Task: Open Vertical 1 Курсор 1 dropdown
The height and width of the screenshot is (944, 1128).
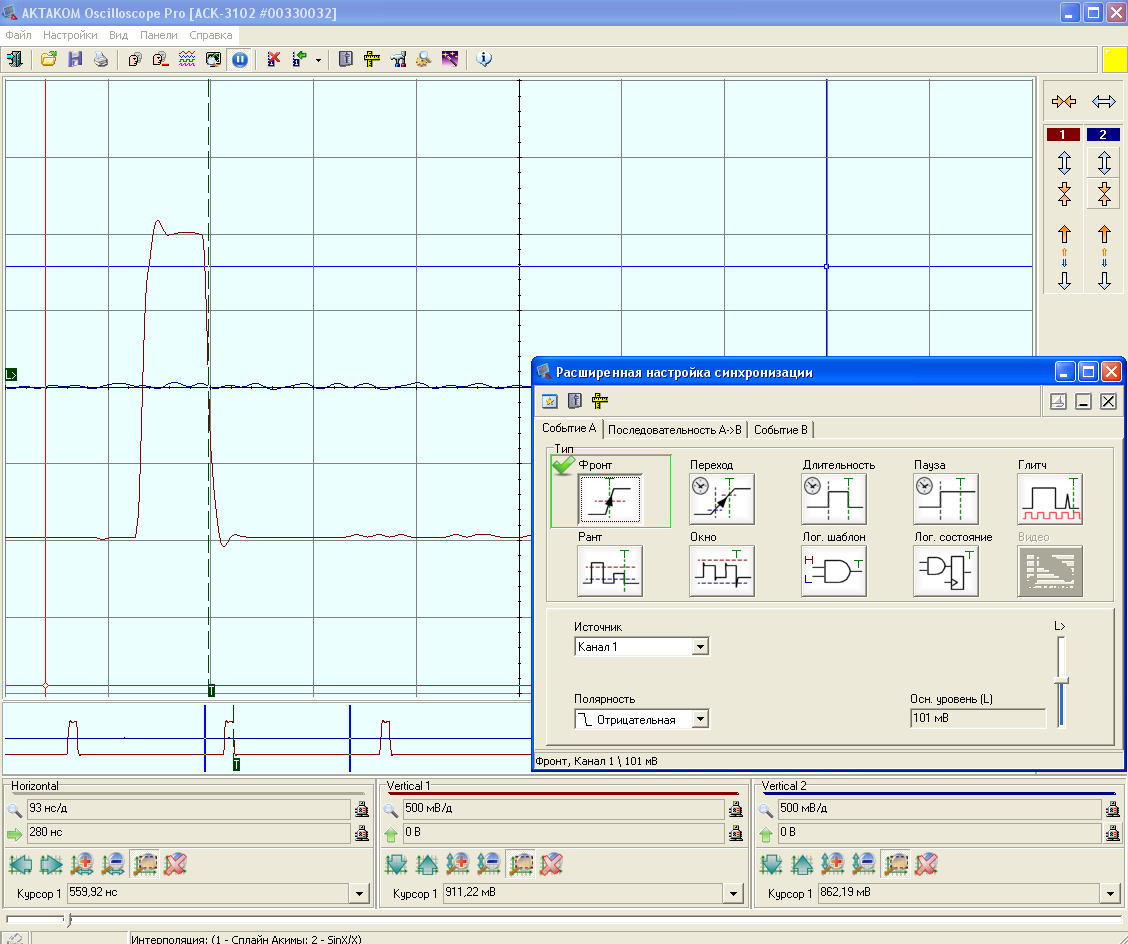Action: [x=735, y=893]
